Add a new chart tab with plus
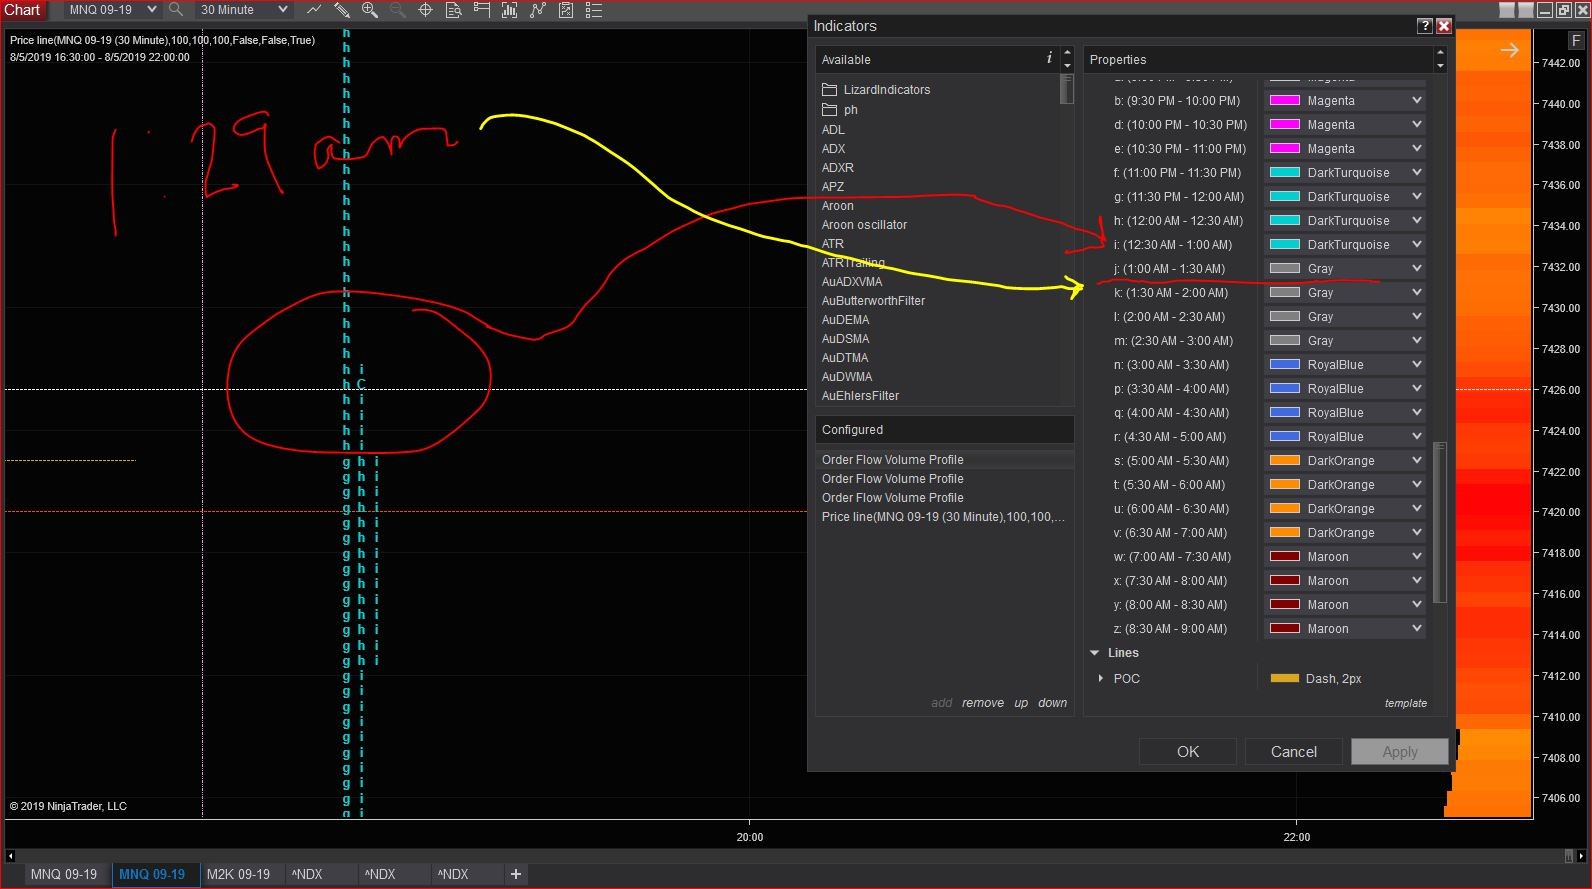 [516, 874]
